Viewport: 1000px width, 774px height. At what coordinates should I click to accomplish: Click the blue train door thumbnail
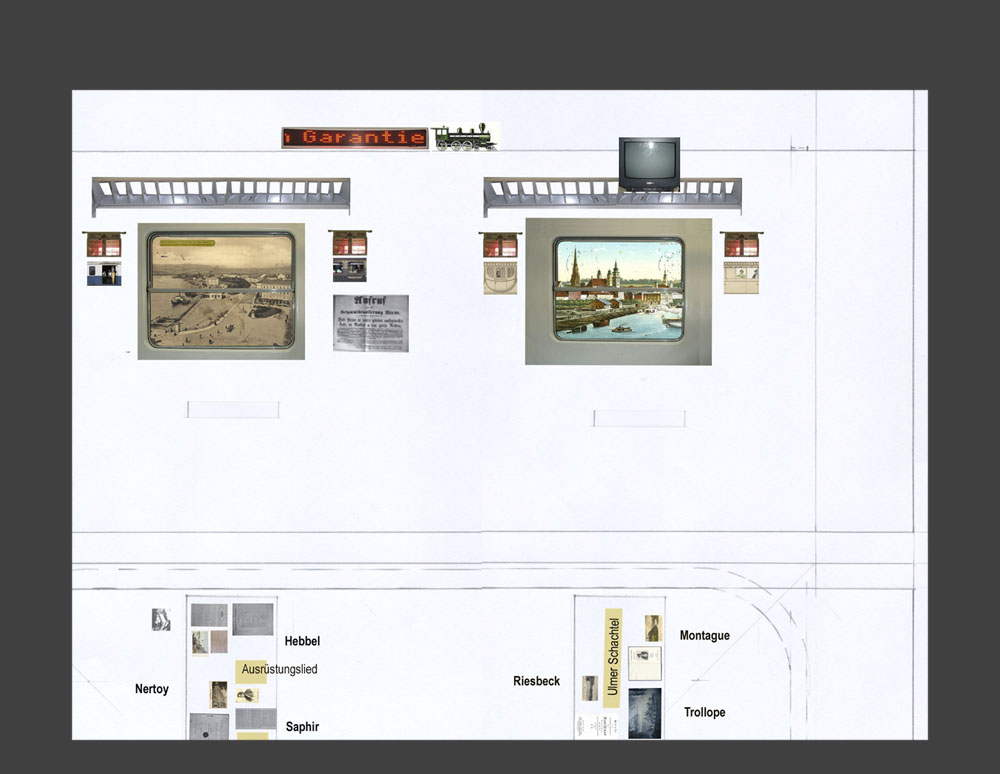103,274
